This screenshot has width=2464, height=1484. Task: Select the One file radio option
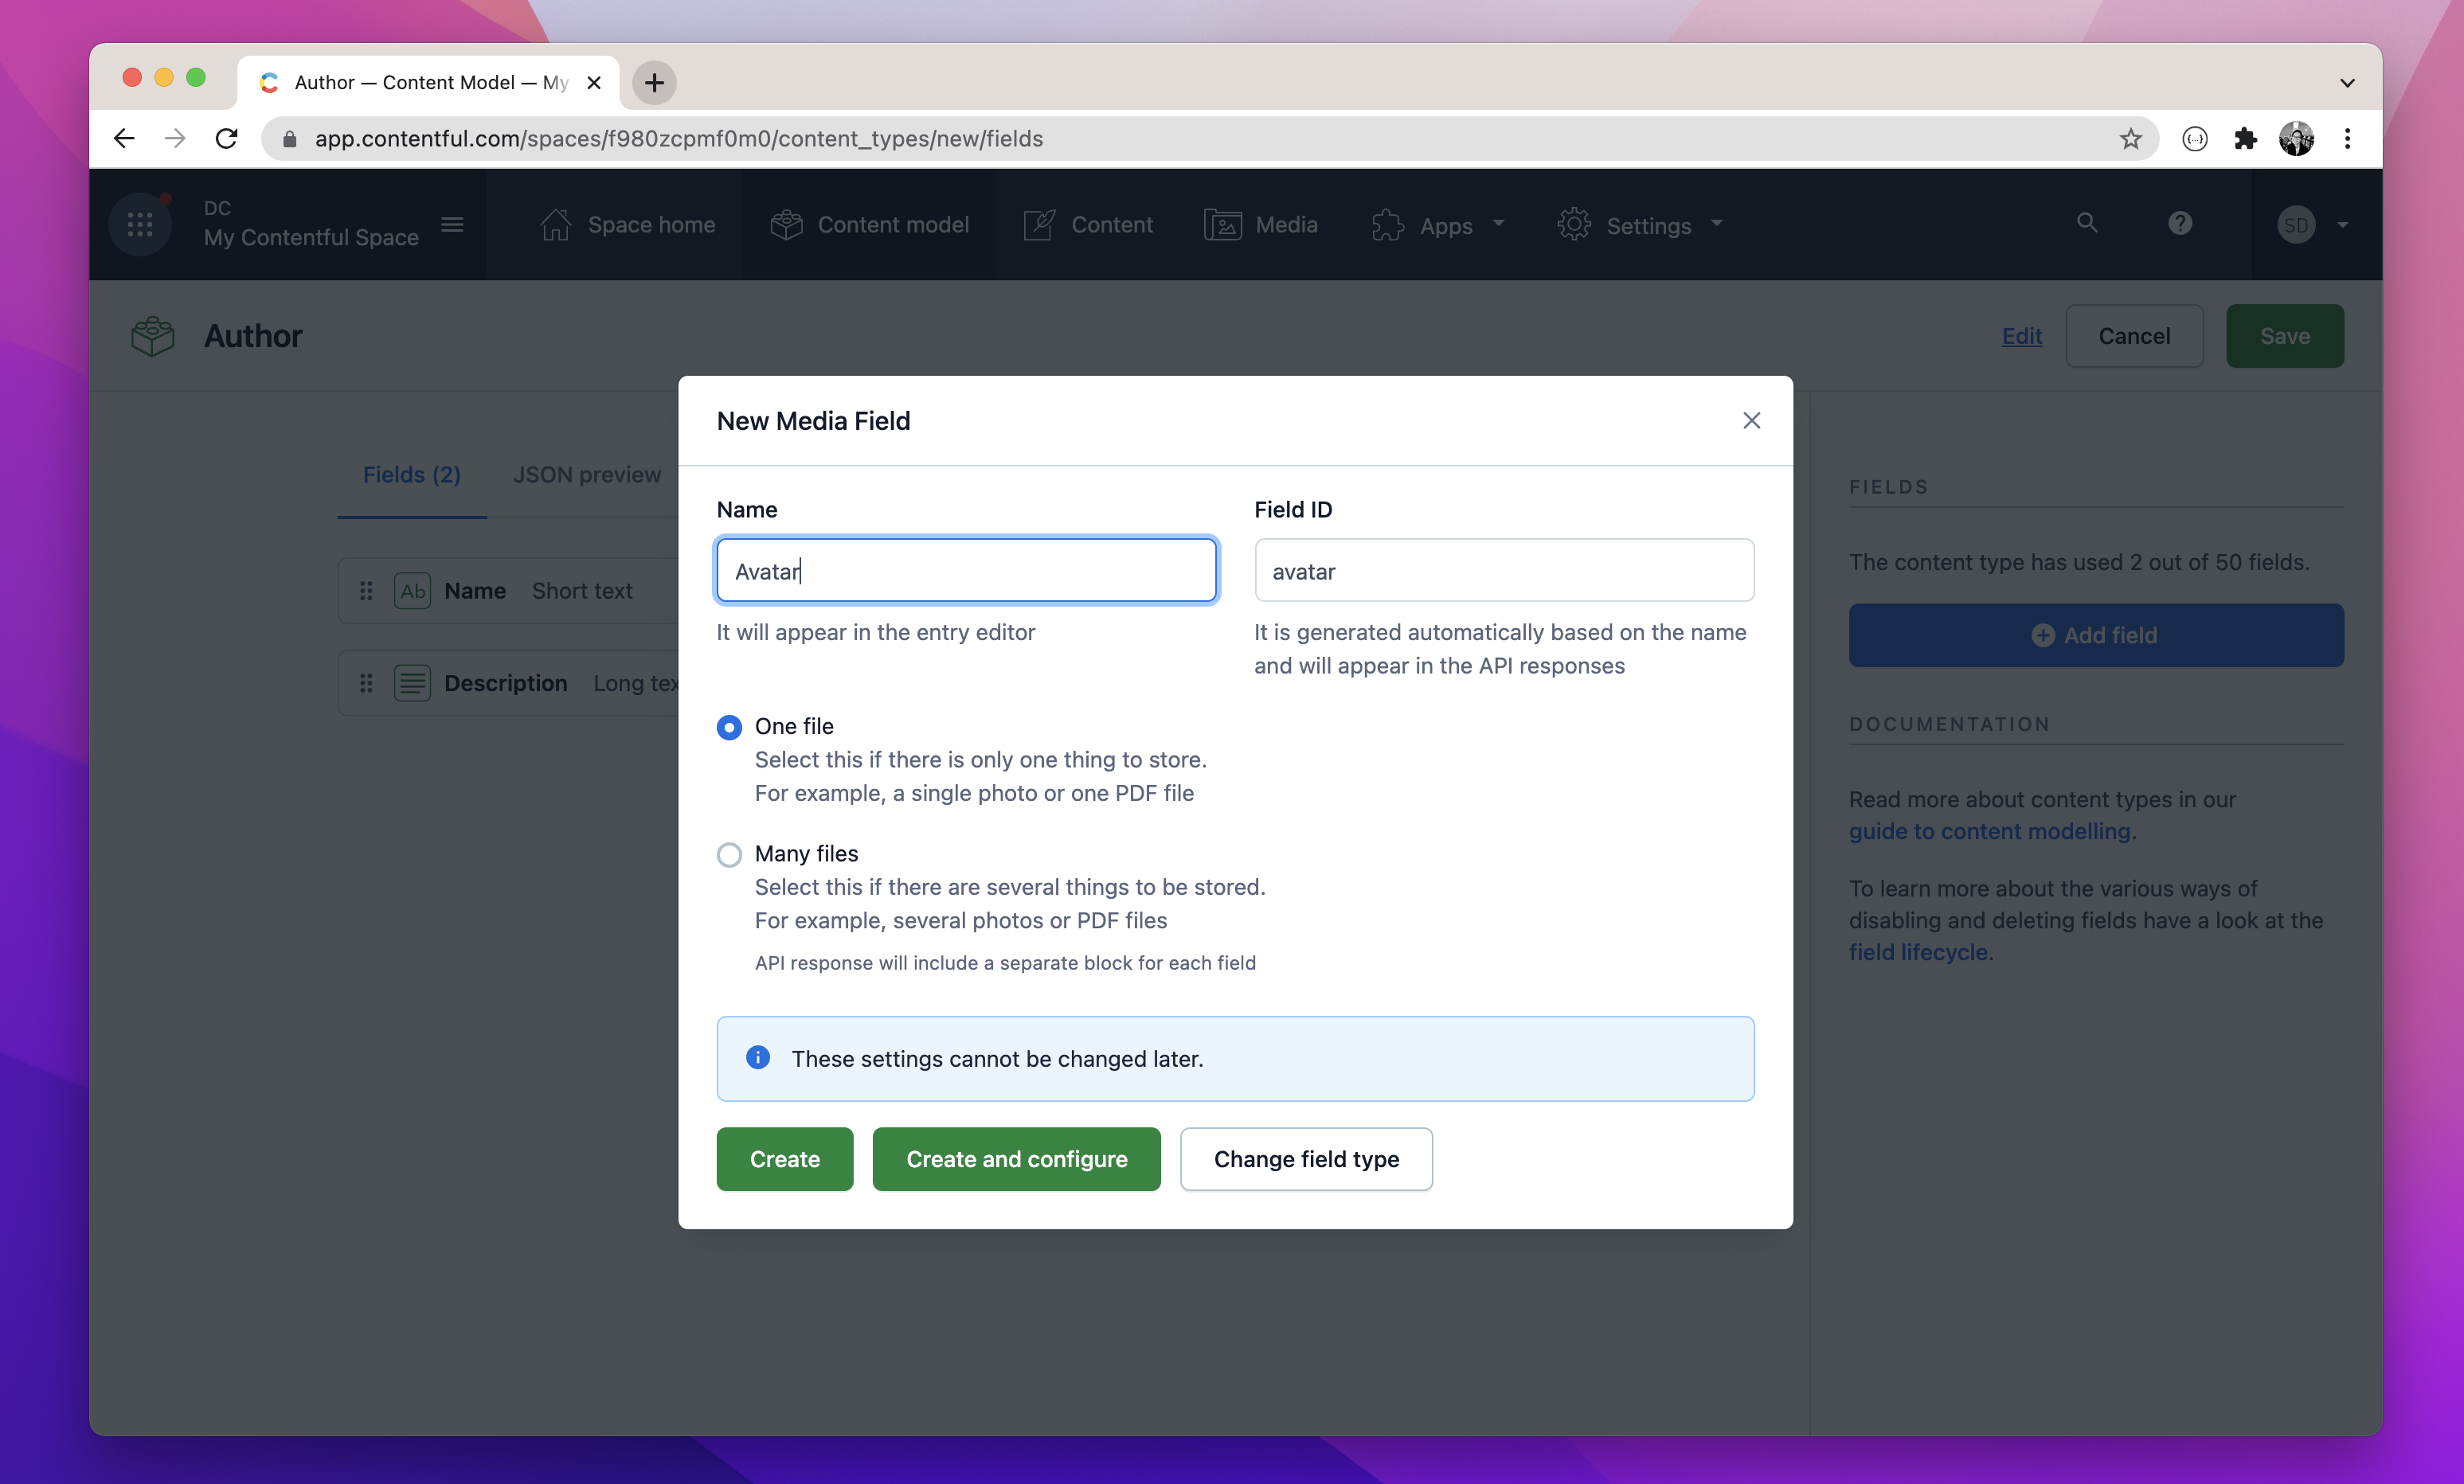[x=729, y=727]
